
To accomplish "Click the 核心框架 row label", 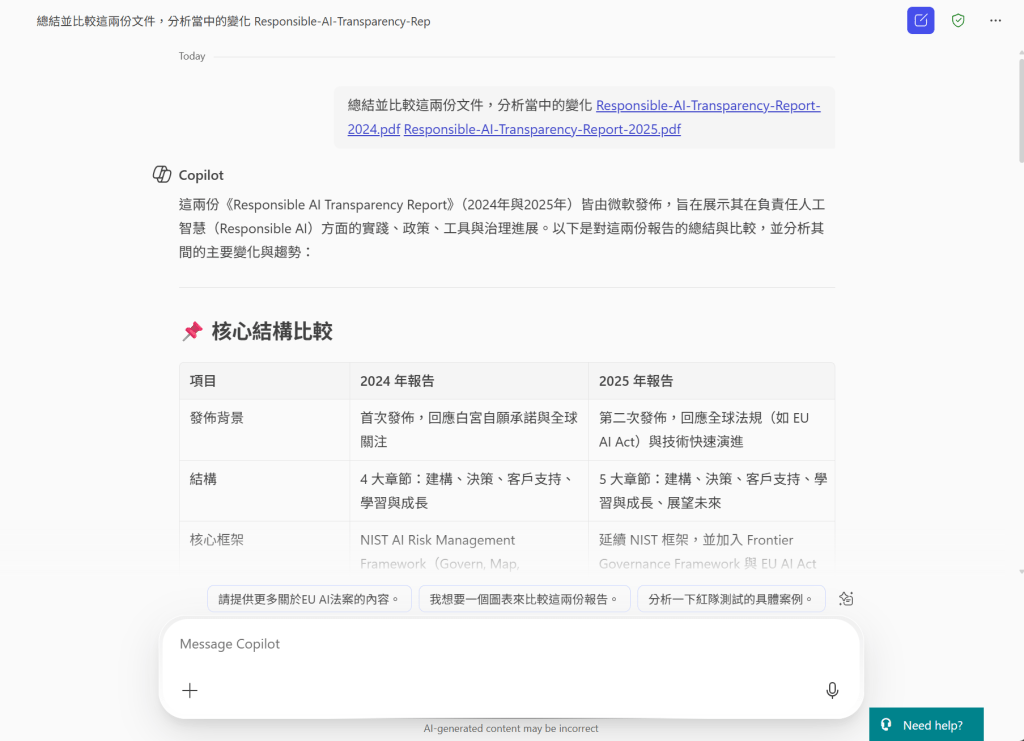I will coord(216,539).
